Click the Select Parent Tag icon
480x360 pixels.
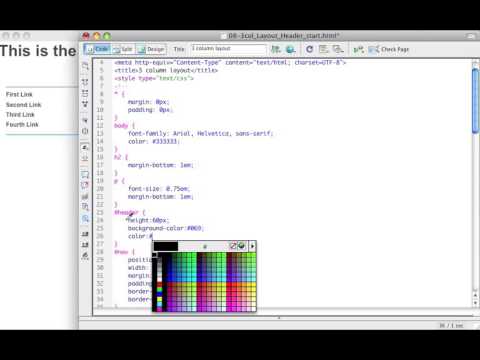click(x=85, y=120)
